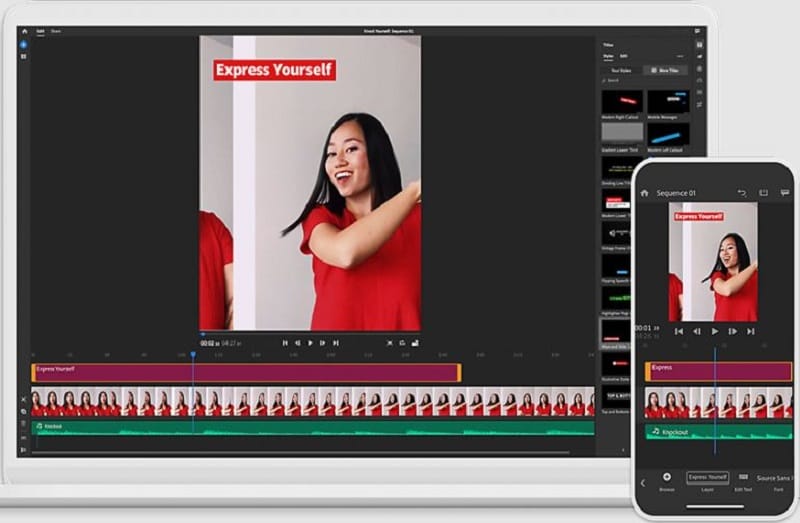Tap the feedback icon on phone header

pos(785,193)
